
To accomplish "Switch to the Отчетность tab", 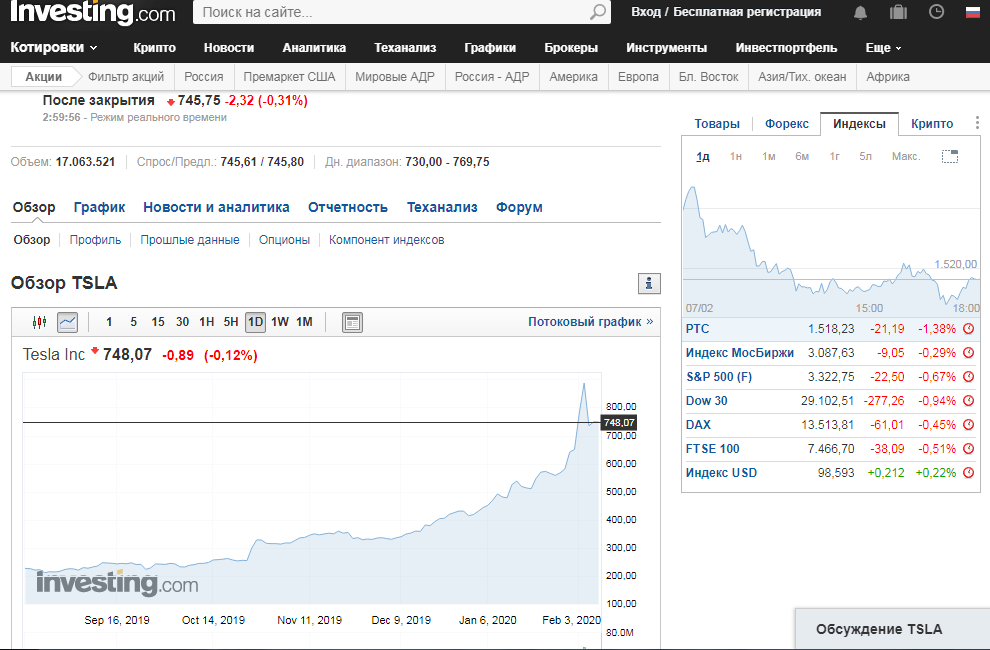I will [348, 207].
